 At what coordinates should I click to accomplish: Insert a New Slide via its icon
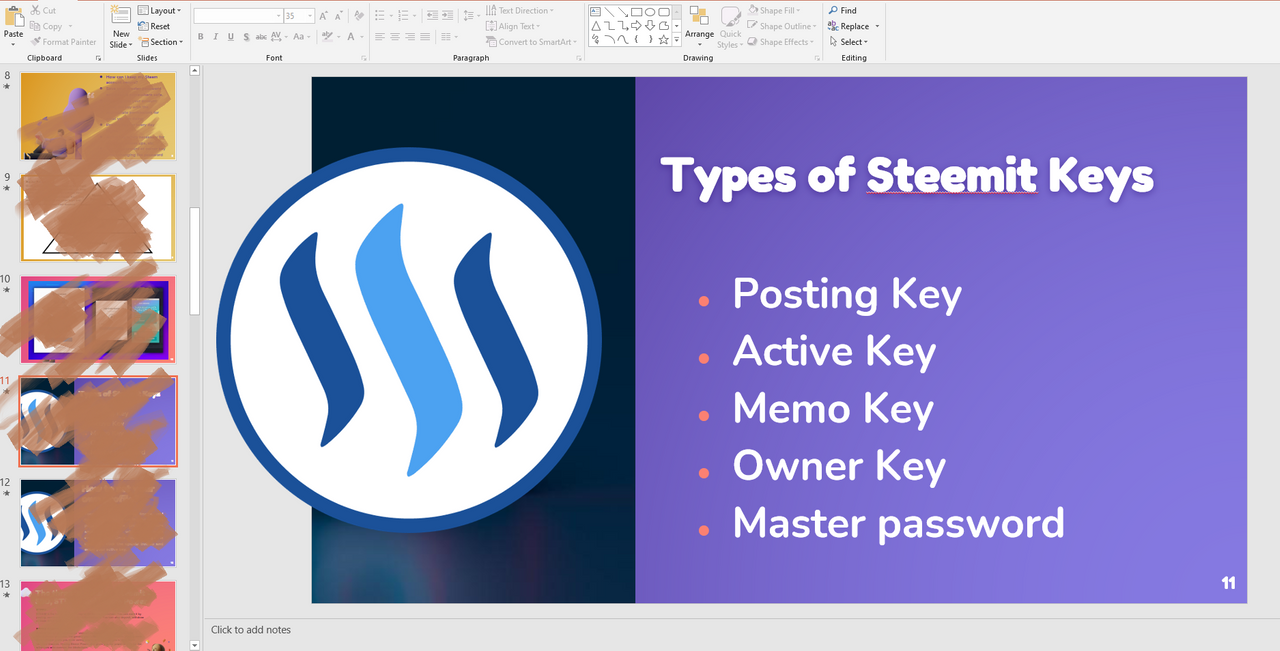pos(120,16)
